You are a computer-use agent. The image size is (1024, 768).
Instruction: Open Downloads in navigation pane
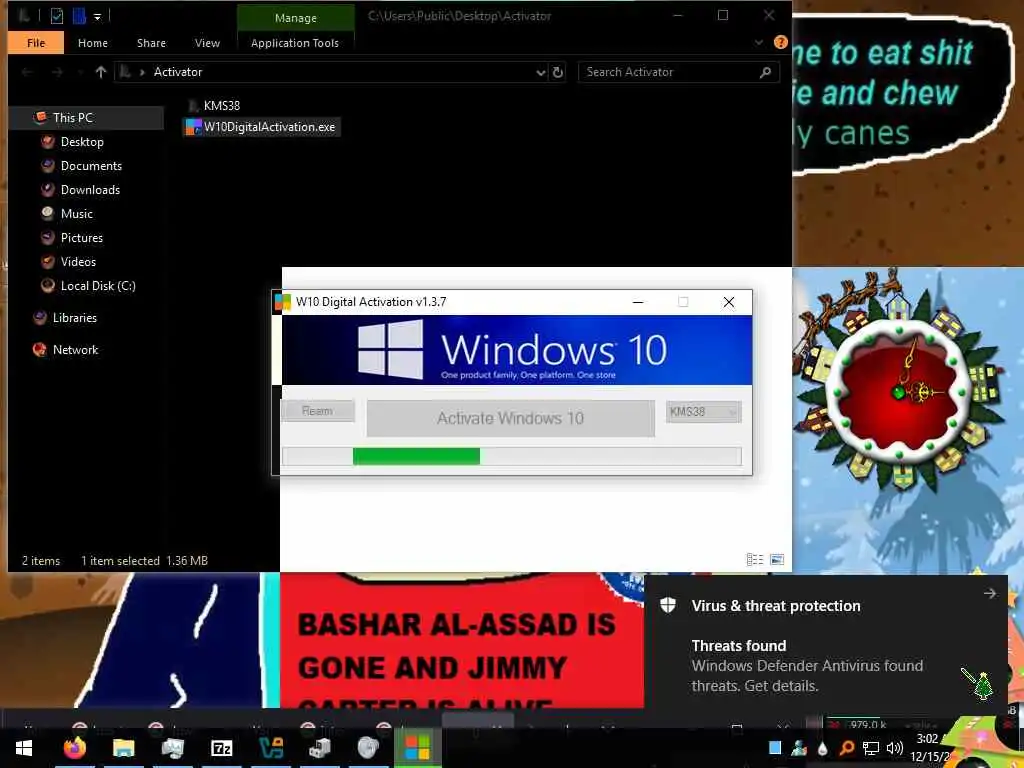pyautogui.click(x=90, y=190)
